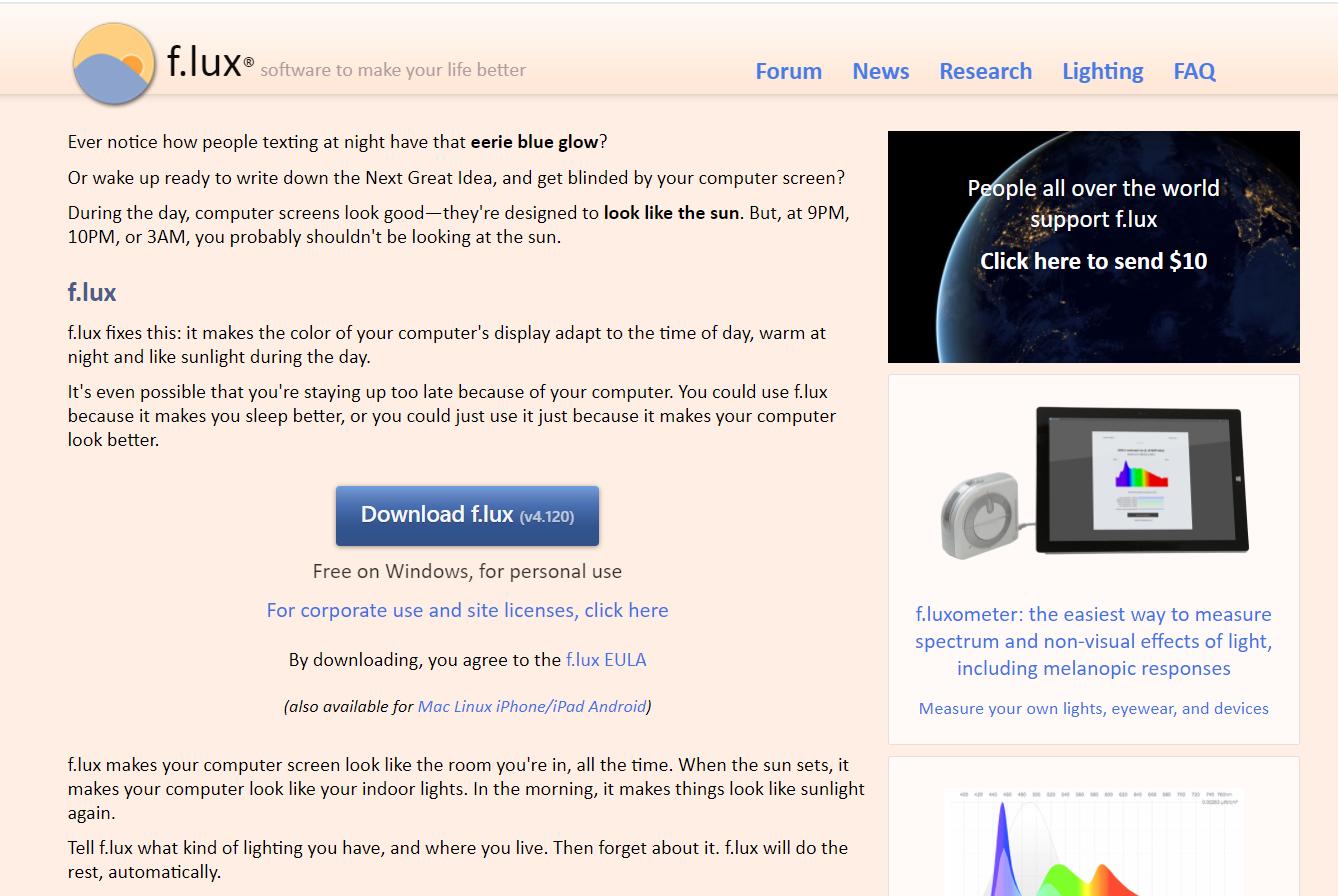Screen dimensions: 1338x896
Task: Open the FAQ page
Action: pos(1194,71)
